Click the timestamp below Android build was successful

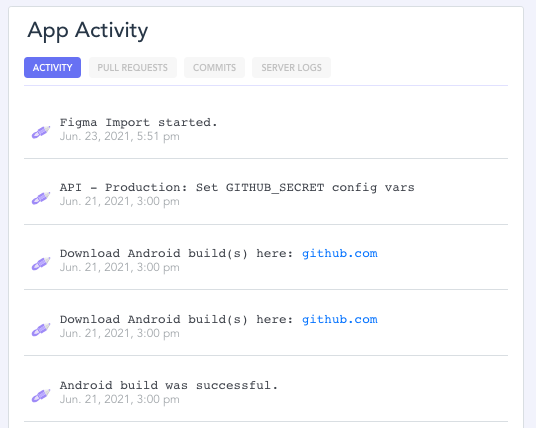click(x=120, y=399)
